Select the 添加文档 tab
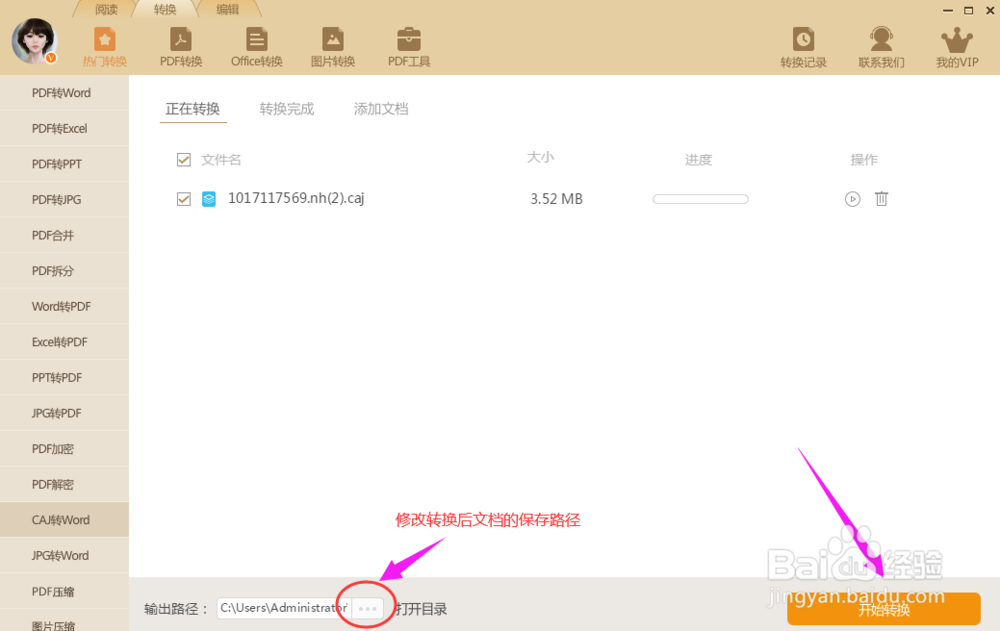Image resolution: width=1000 pixels, height=631 pixels. point(381,109)
